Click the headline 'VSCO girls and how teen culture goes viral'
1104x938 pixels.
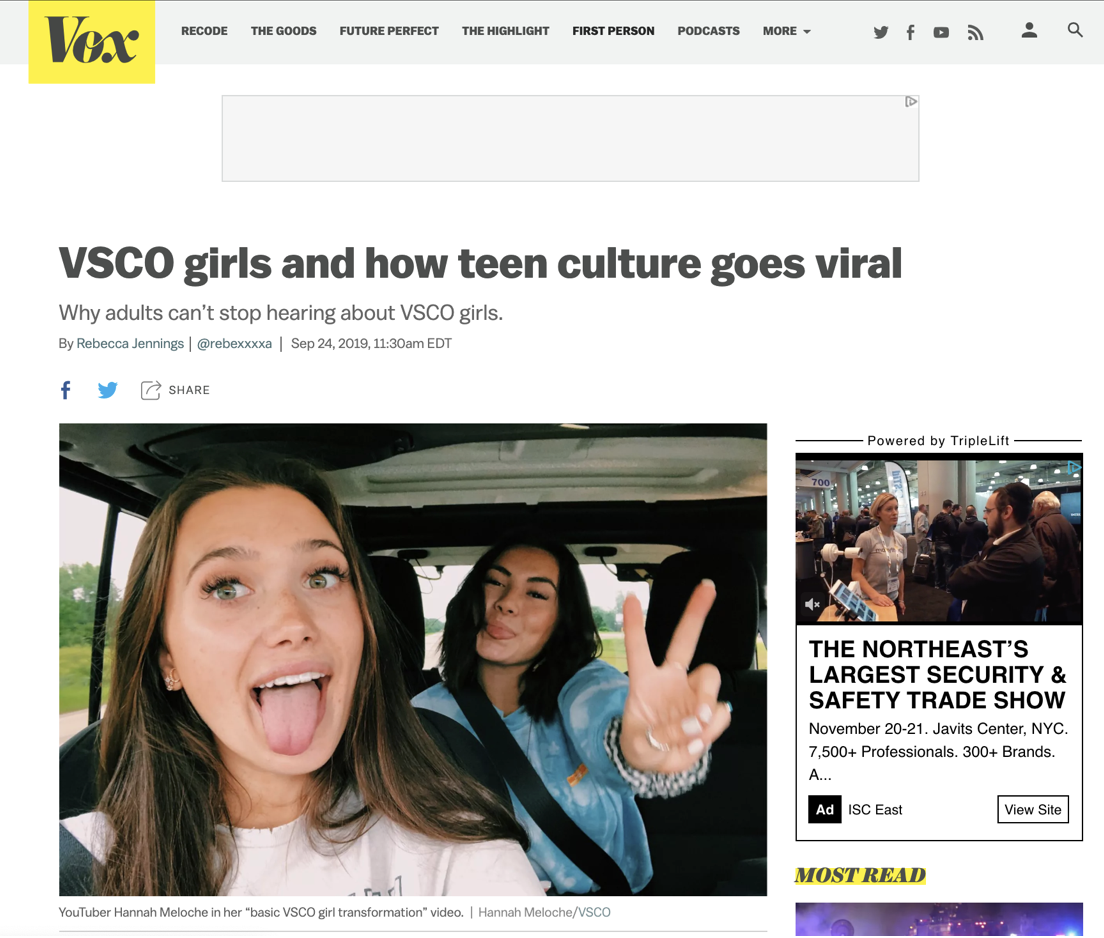[480, 264]
